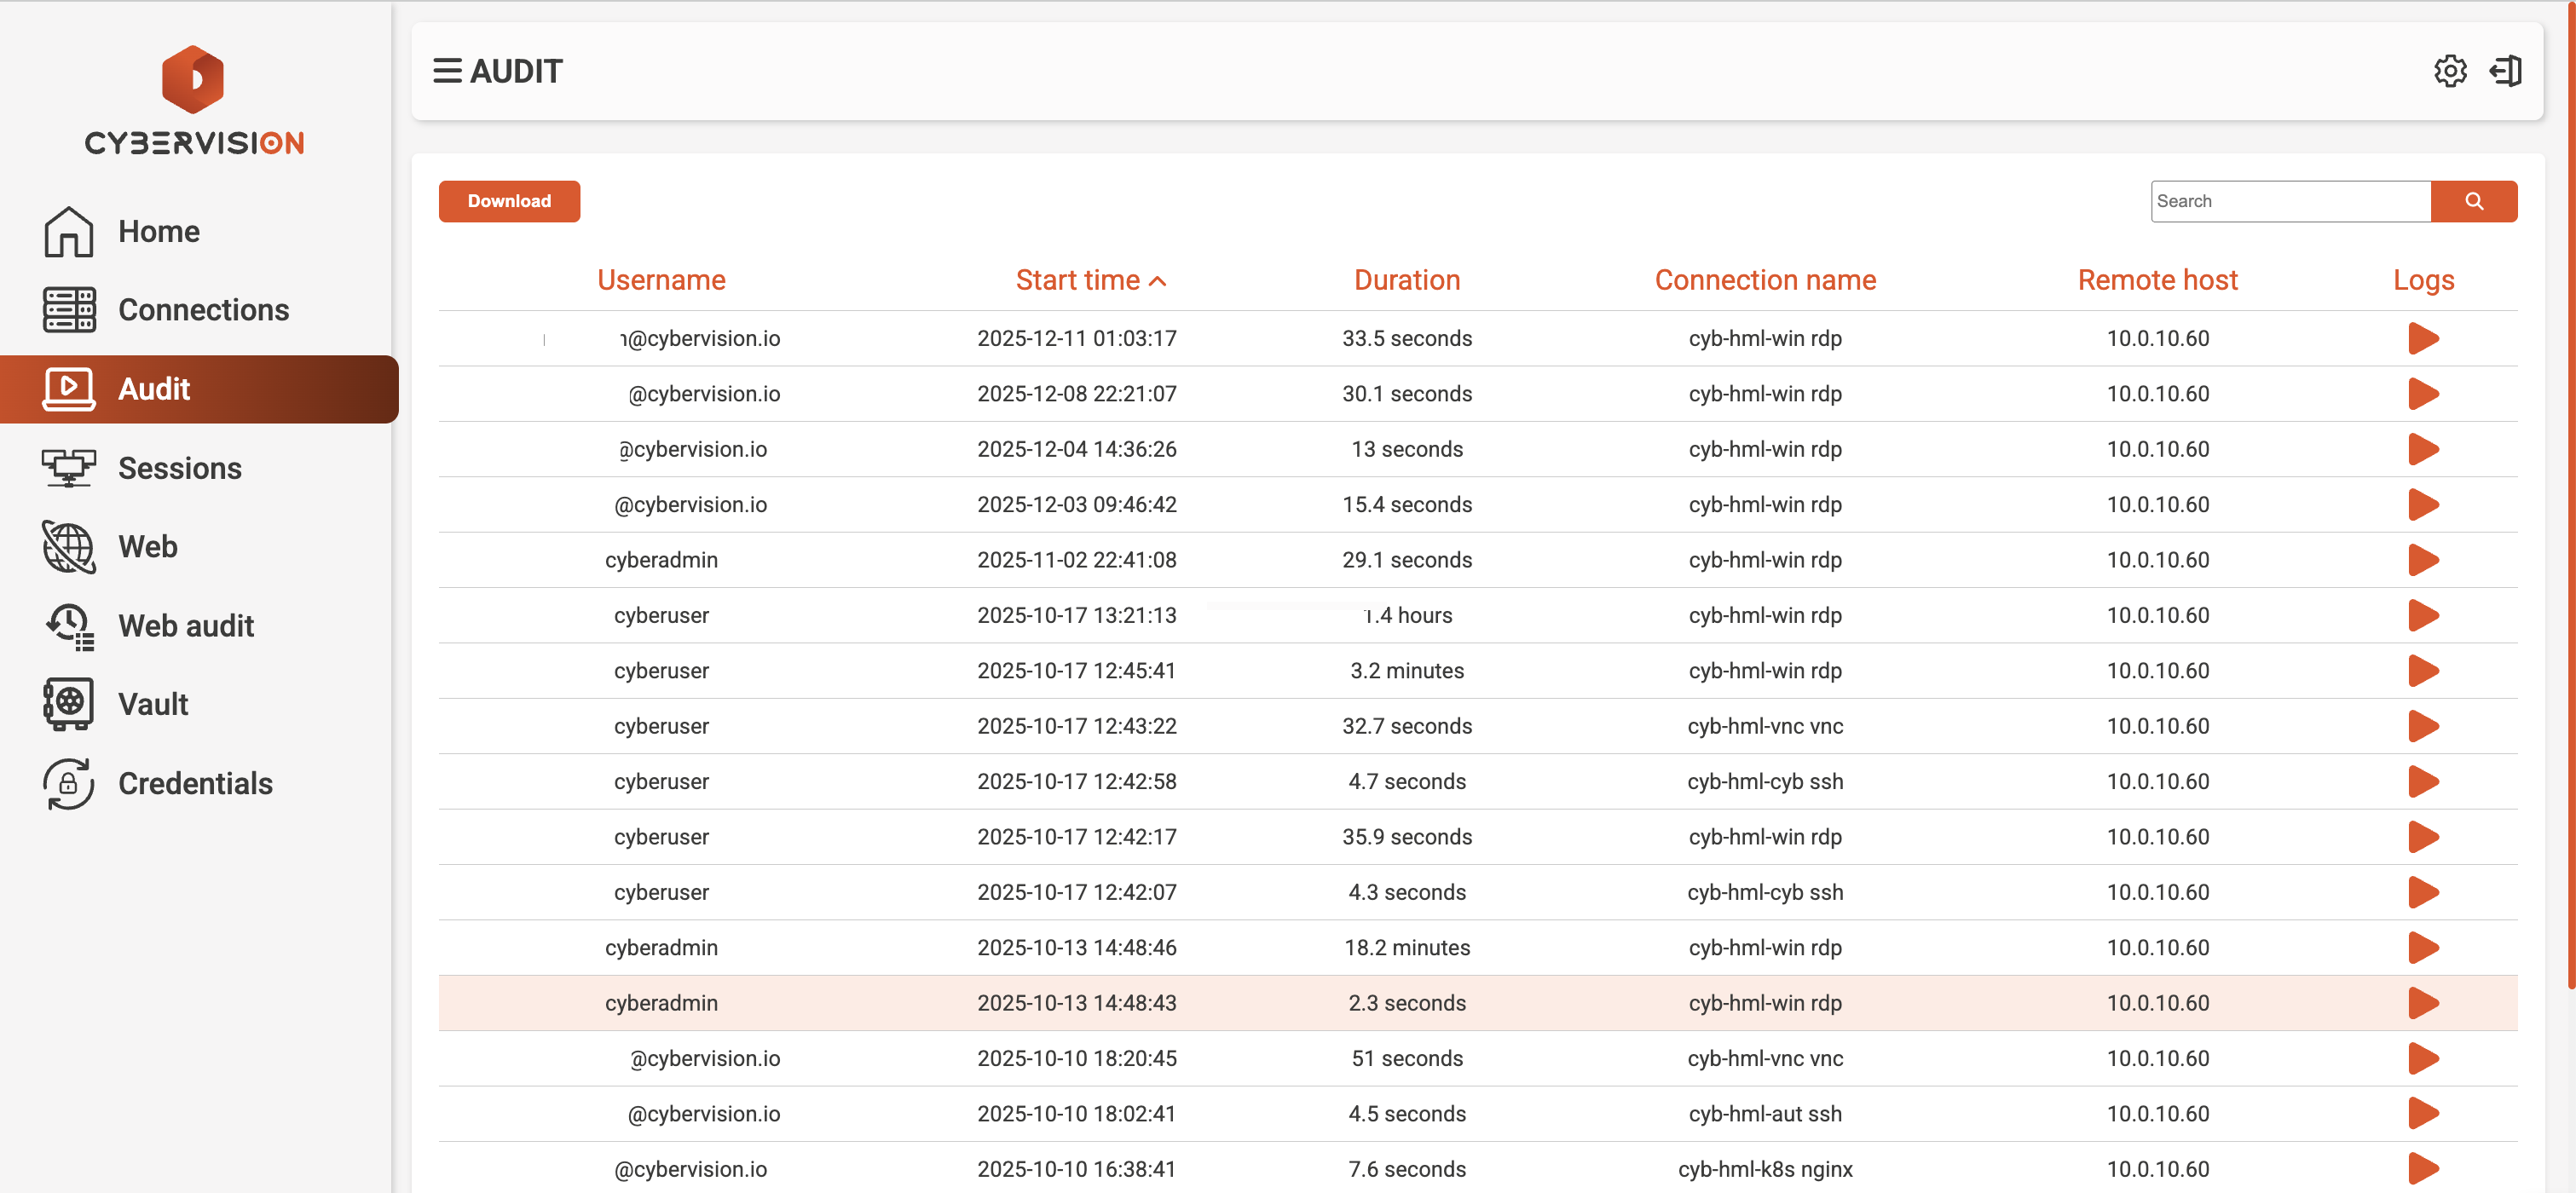Play log of cyb-hml-k8s nginx session
2576x1193 pixels.
(x=2422, y=1168)
